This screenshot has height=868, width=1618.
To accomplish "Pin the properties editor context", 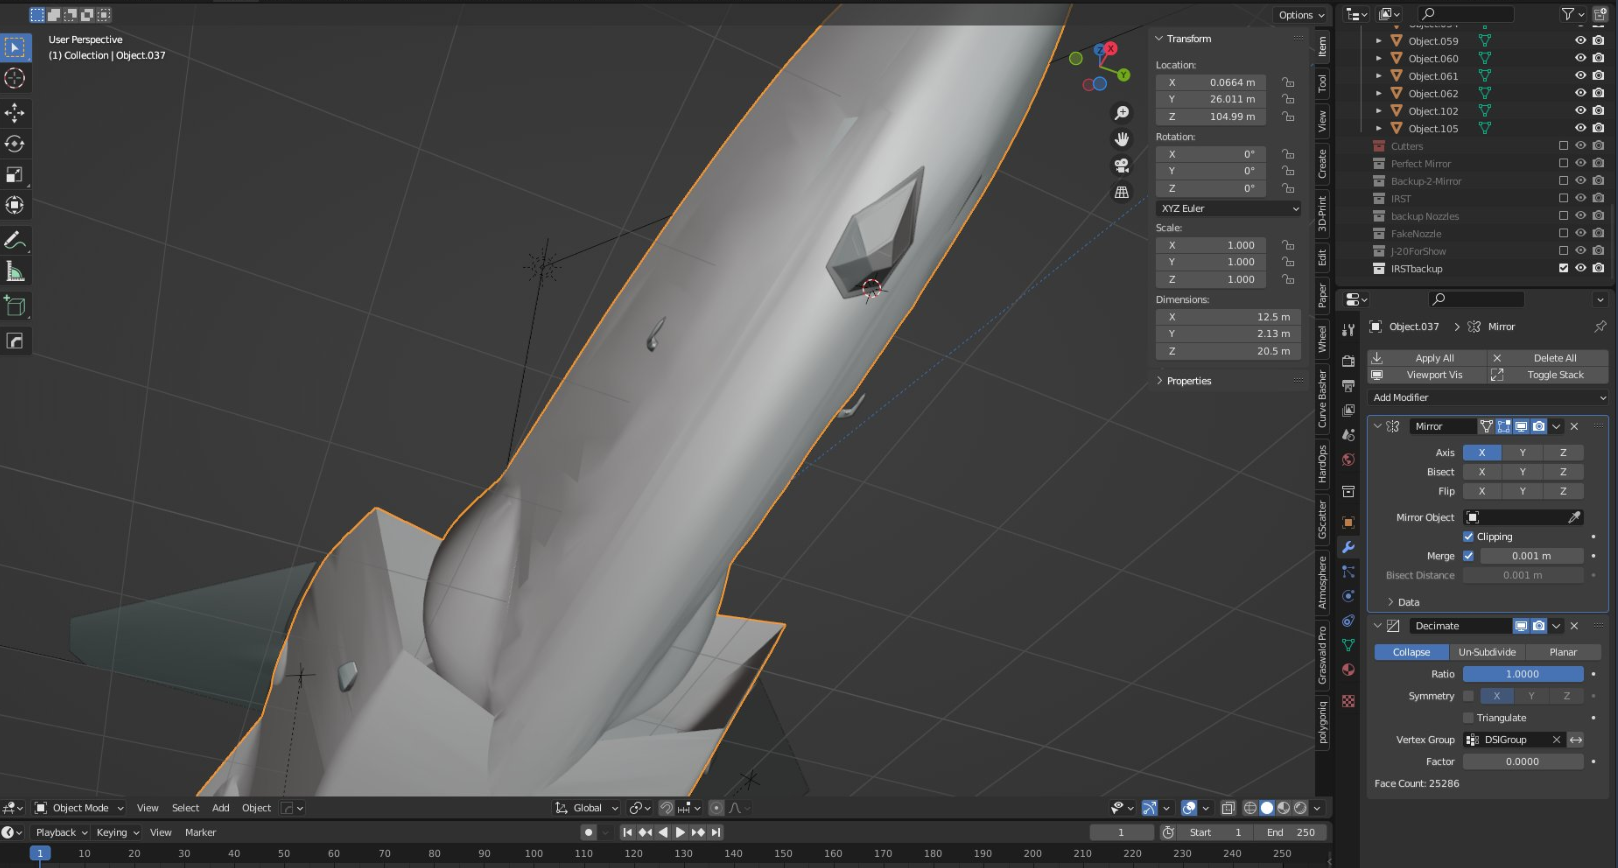I will 1599,327.
